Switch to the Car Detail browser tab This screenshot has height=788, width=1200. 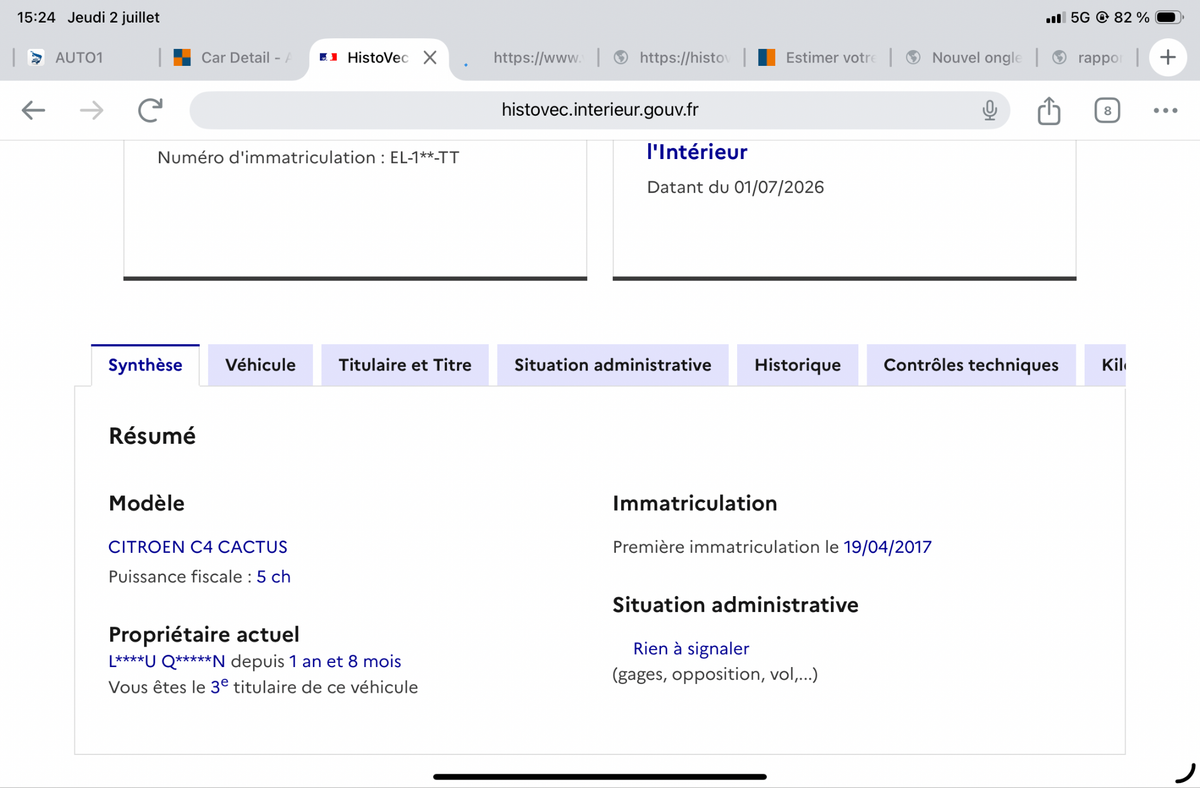click(x=234, y=57)
